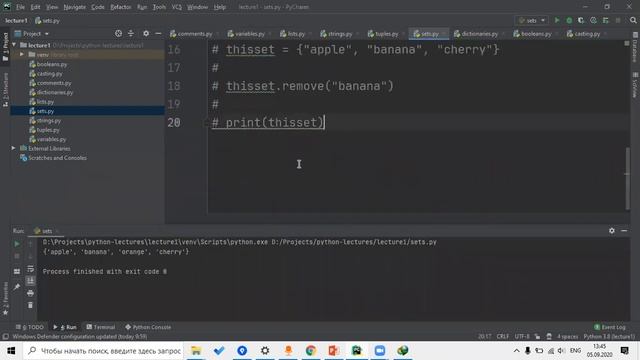Open Run panel settings gear
This screenshot has height=360, width=640.
[611, 231]
